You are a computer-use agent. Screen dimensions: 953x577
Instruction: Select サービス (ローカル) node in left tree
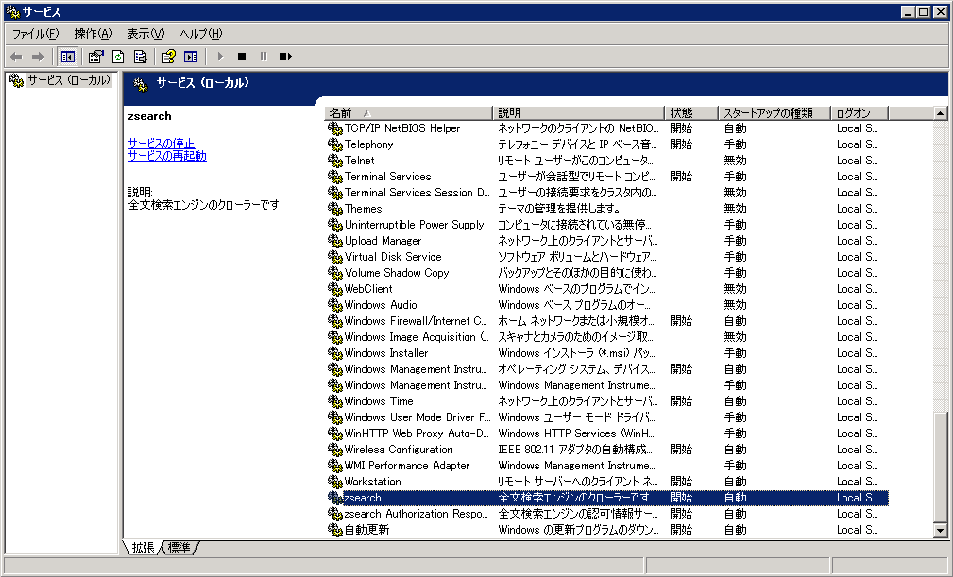[x=61, y=80]
